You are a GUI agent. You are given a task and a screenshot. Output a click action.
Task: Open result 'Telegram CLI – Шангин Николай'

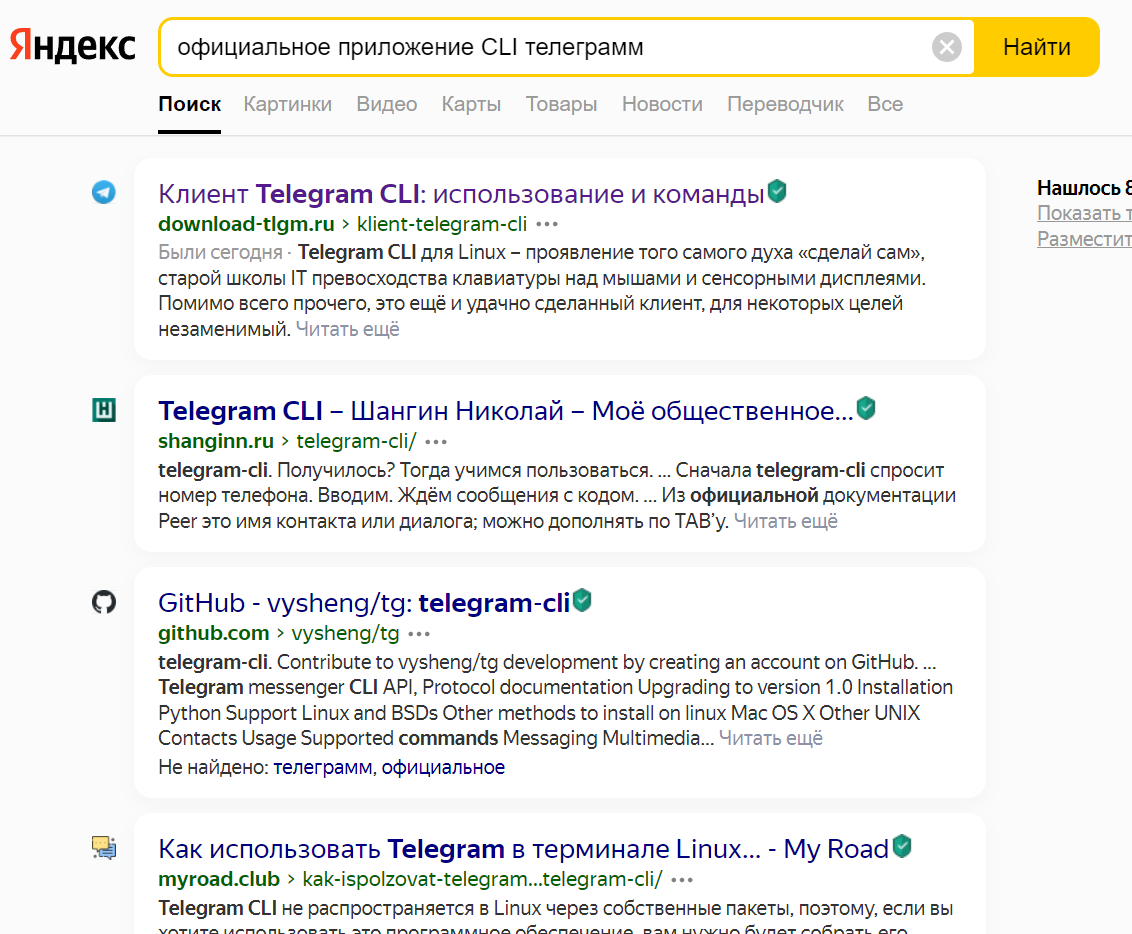tap(505, 411)
